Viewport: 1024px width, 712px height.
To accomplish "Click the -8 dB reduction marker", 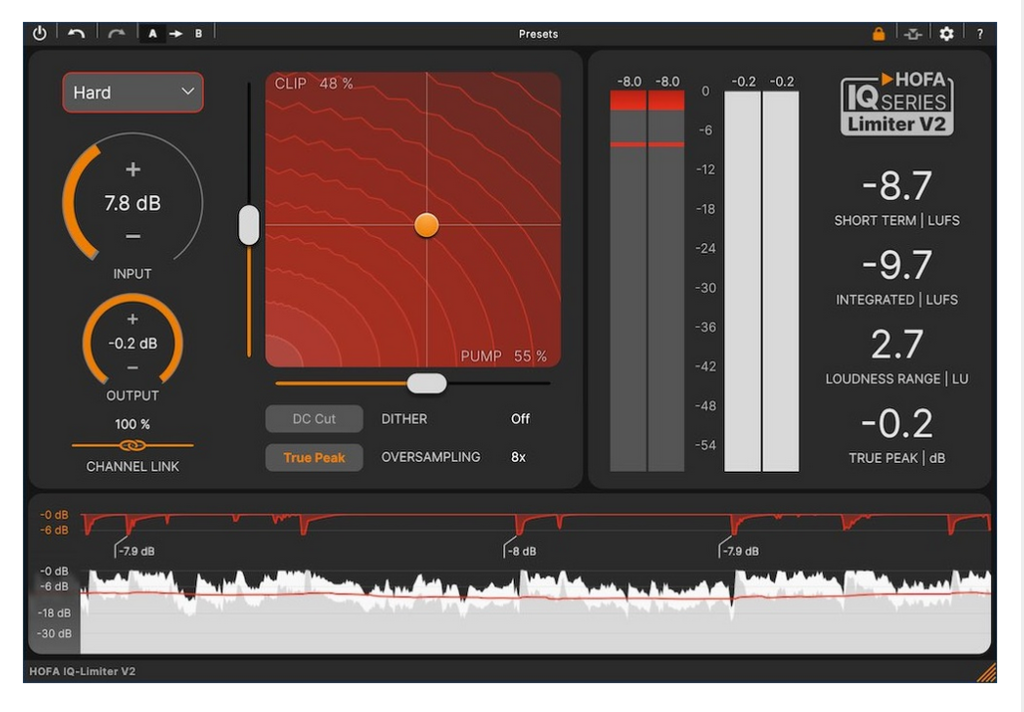I will tap(521, 551).
